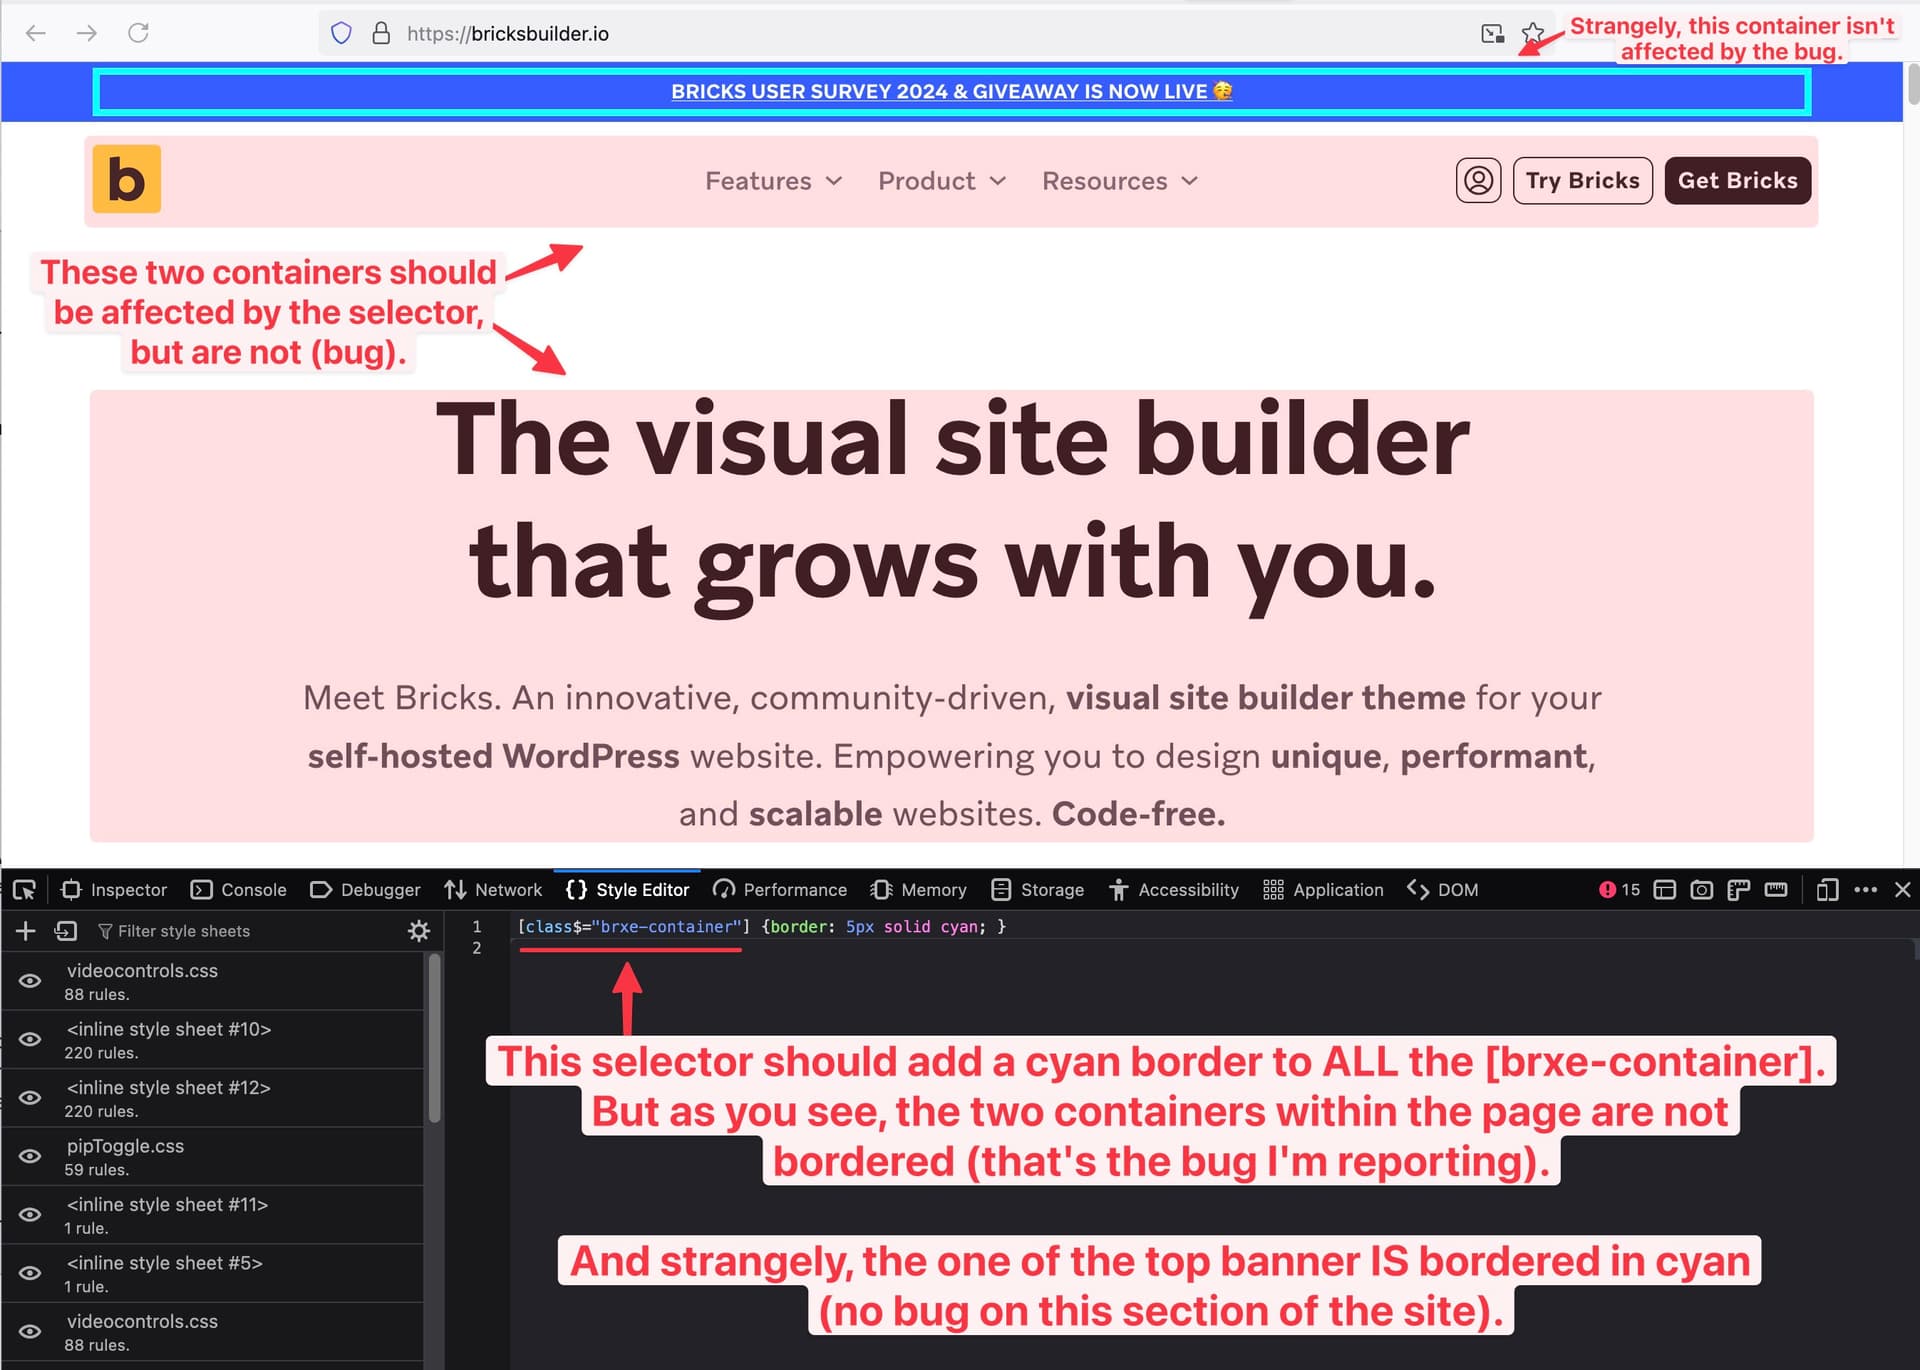Viewport: 1920px width, 1370px height.
Task: Open the Application tab
Action: coord(1324,890)
